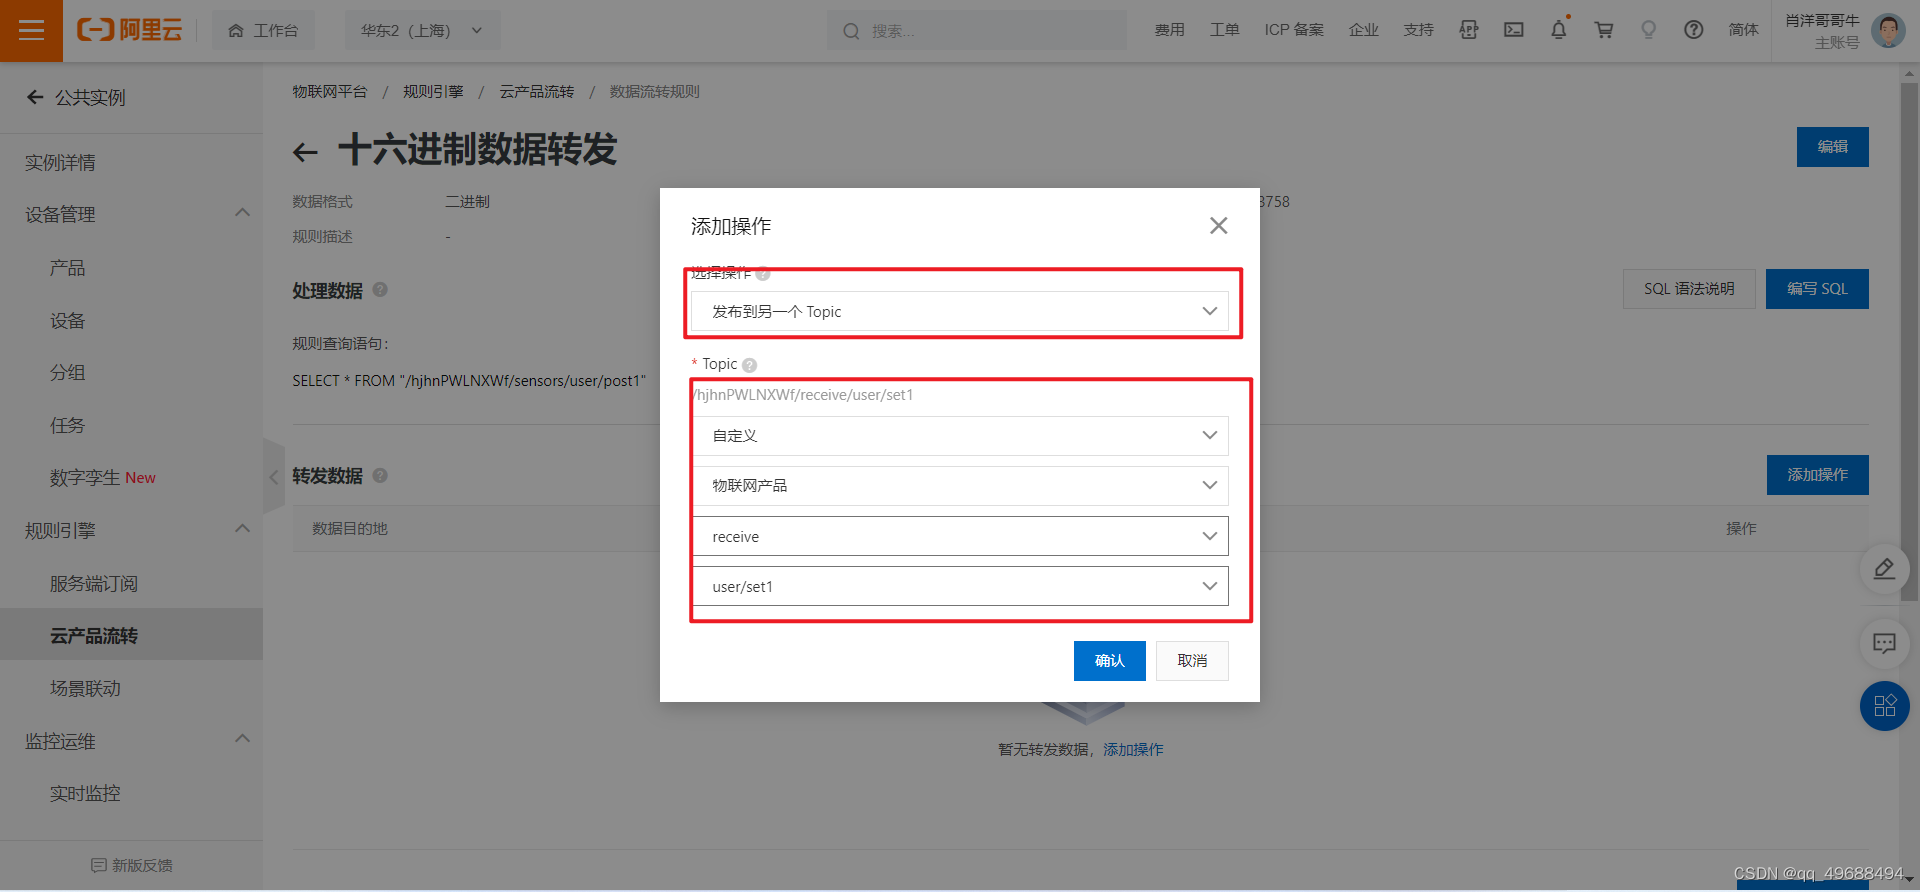Expand the 发布到另一个 Topic dropdown
The image size is (1920, 892).
pos(960,311)
